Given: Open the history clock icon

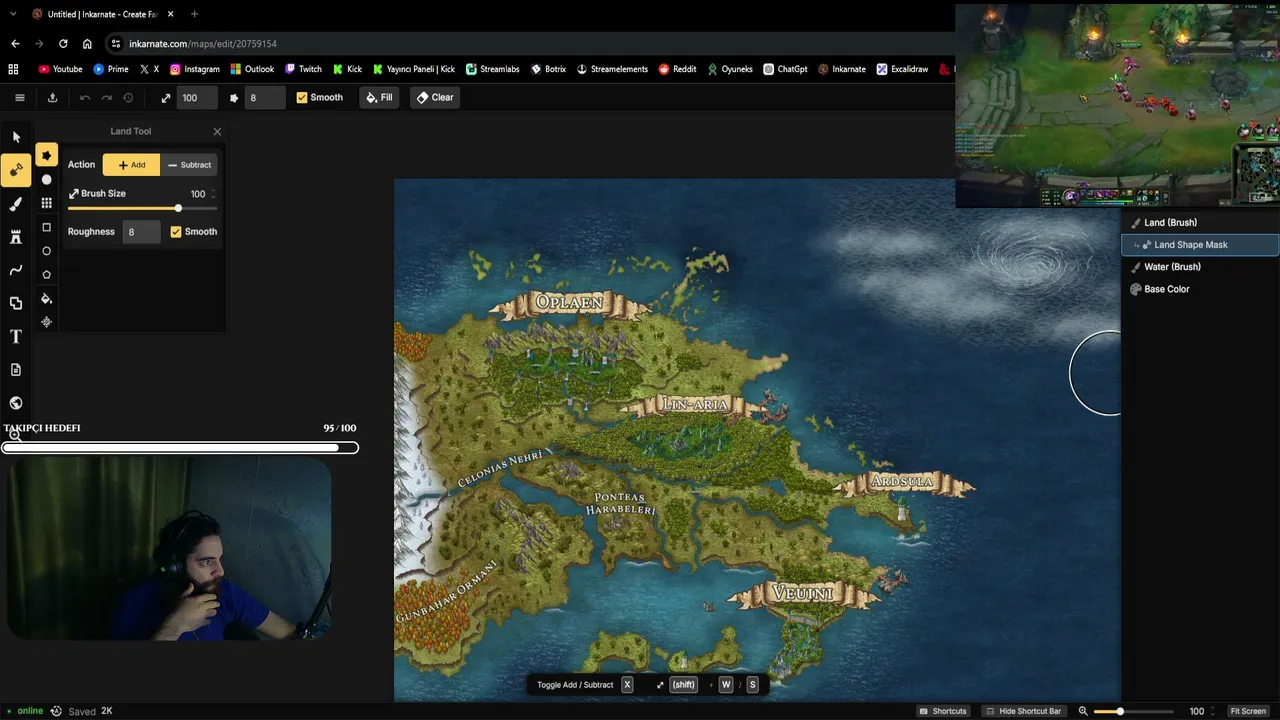Looking at the screenshot, I should coord(128,98).
